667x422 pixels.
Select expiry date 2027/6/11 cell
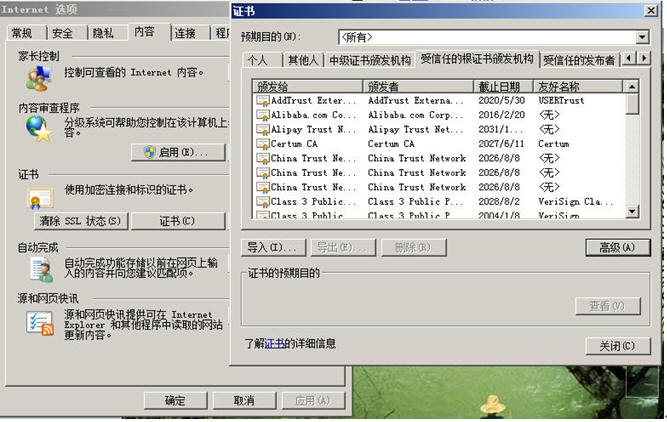tap(502, 144)
